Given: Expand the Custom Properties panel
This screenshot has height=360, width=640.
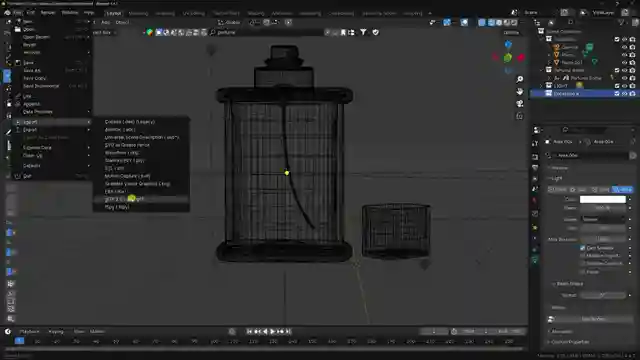Looking at the screenshot, I should click(x=569, y=342).
